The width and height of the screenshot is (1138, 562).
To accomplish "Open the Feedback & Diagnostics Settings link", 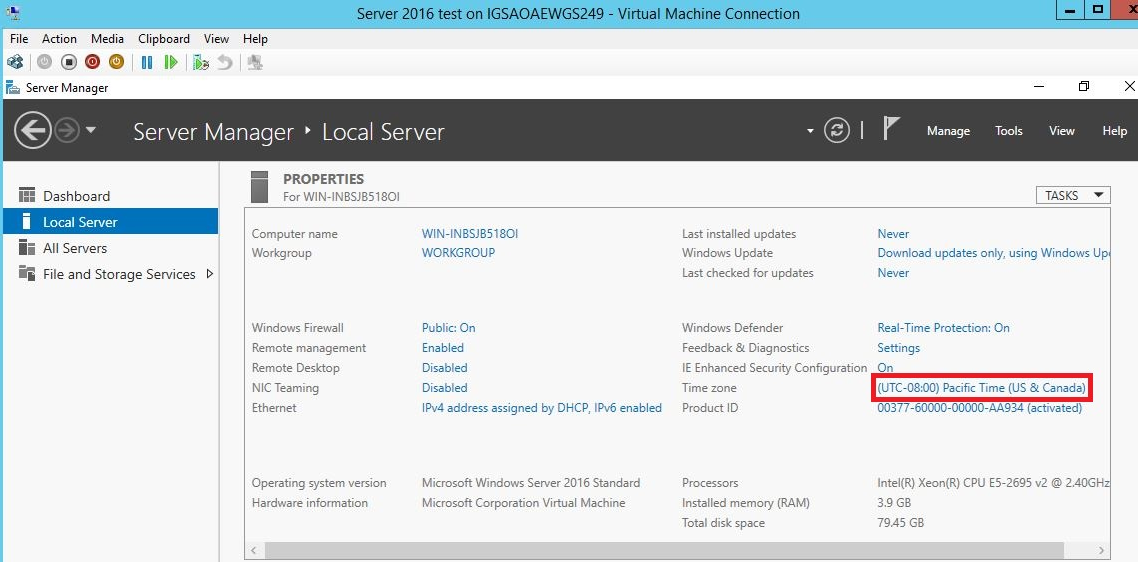I will point(898,348).
